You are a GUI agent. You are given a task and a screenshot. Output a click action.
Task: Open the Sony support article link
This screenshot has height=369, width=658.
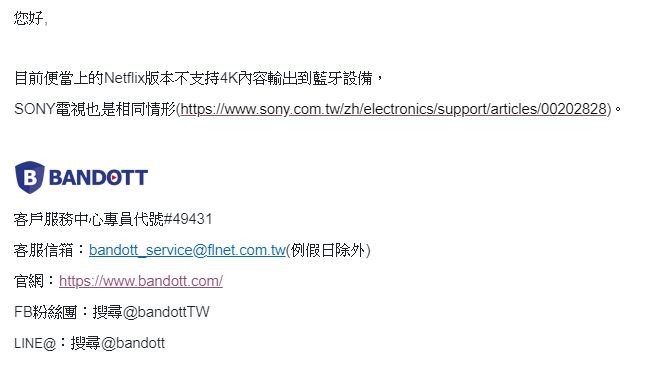click(394, 109)
